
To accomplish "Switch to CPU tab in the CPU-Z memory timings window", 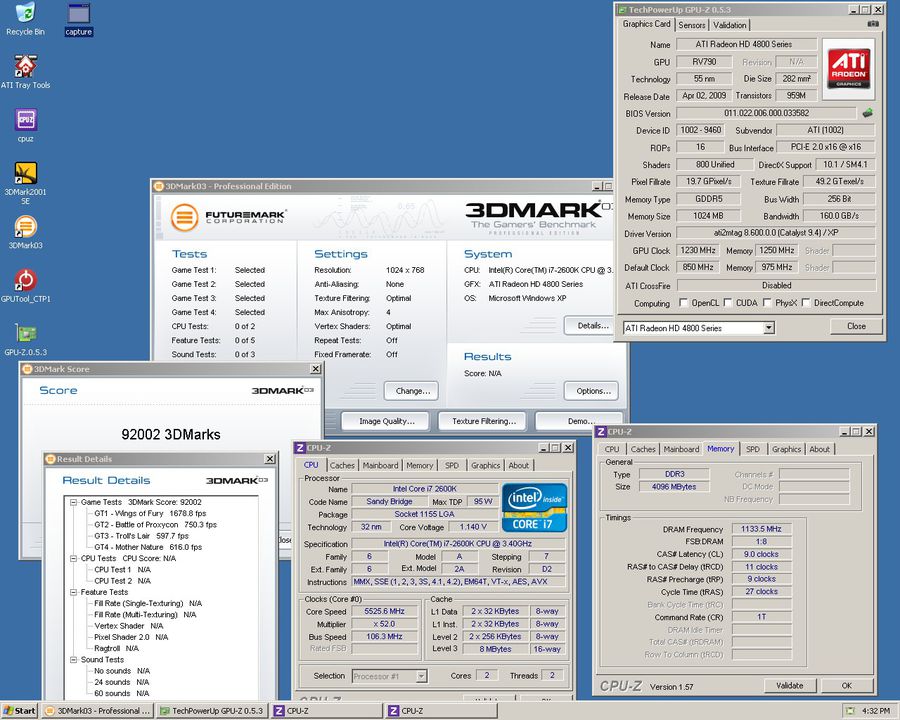I will (x=612, y=450).
